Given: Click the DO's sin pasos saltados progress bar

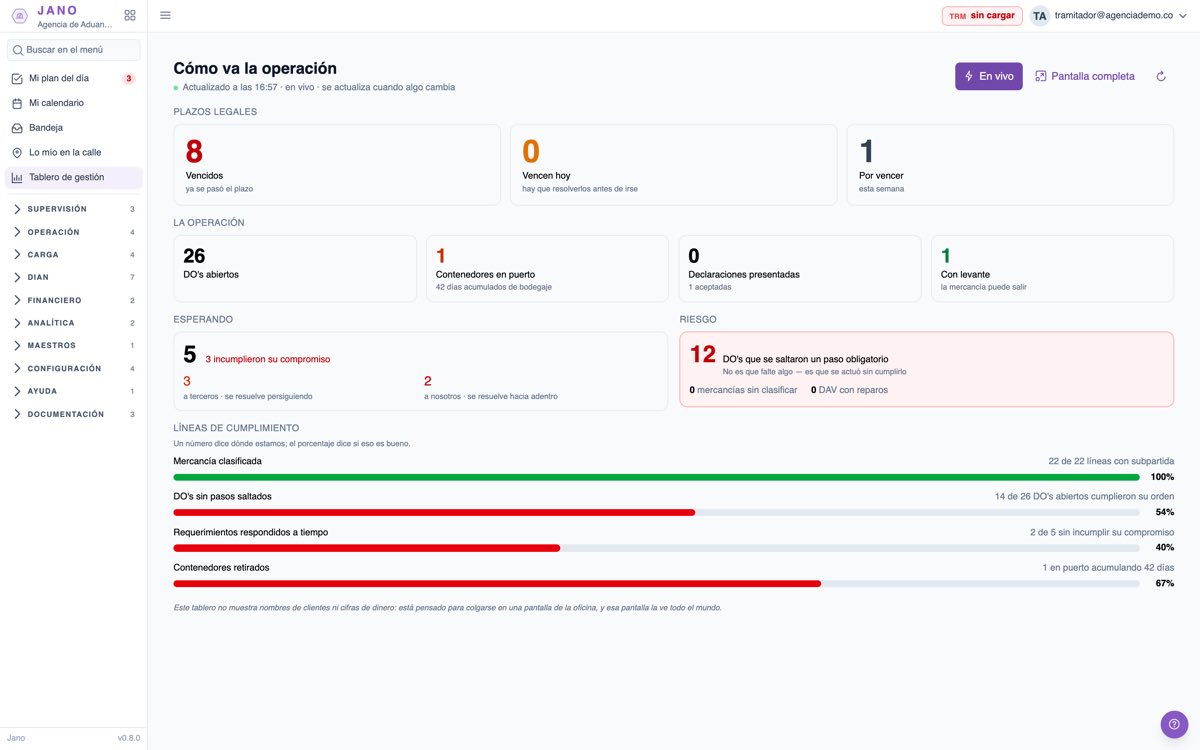Looking at the screenshot, I should pyautogui.click(x=656, y=512).
